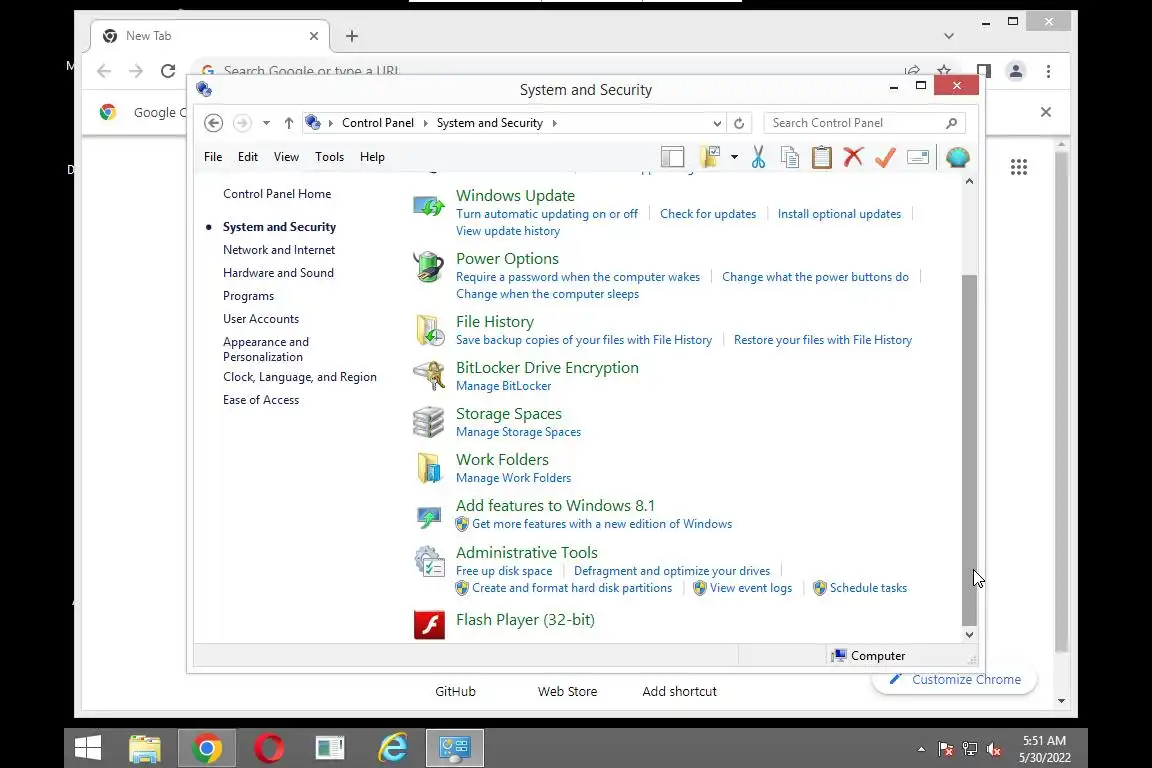Open File Explorer from the taskbar
This screenshot has width=1152, height=768.
coord(145,749)
